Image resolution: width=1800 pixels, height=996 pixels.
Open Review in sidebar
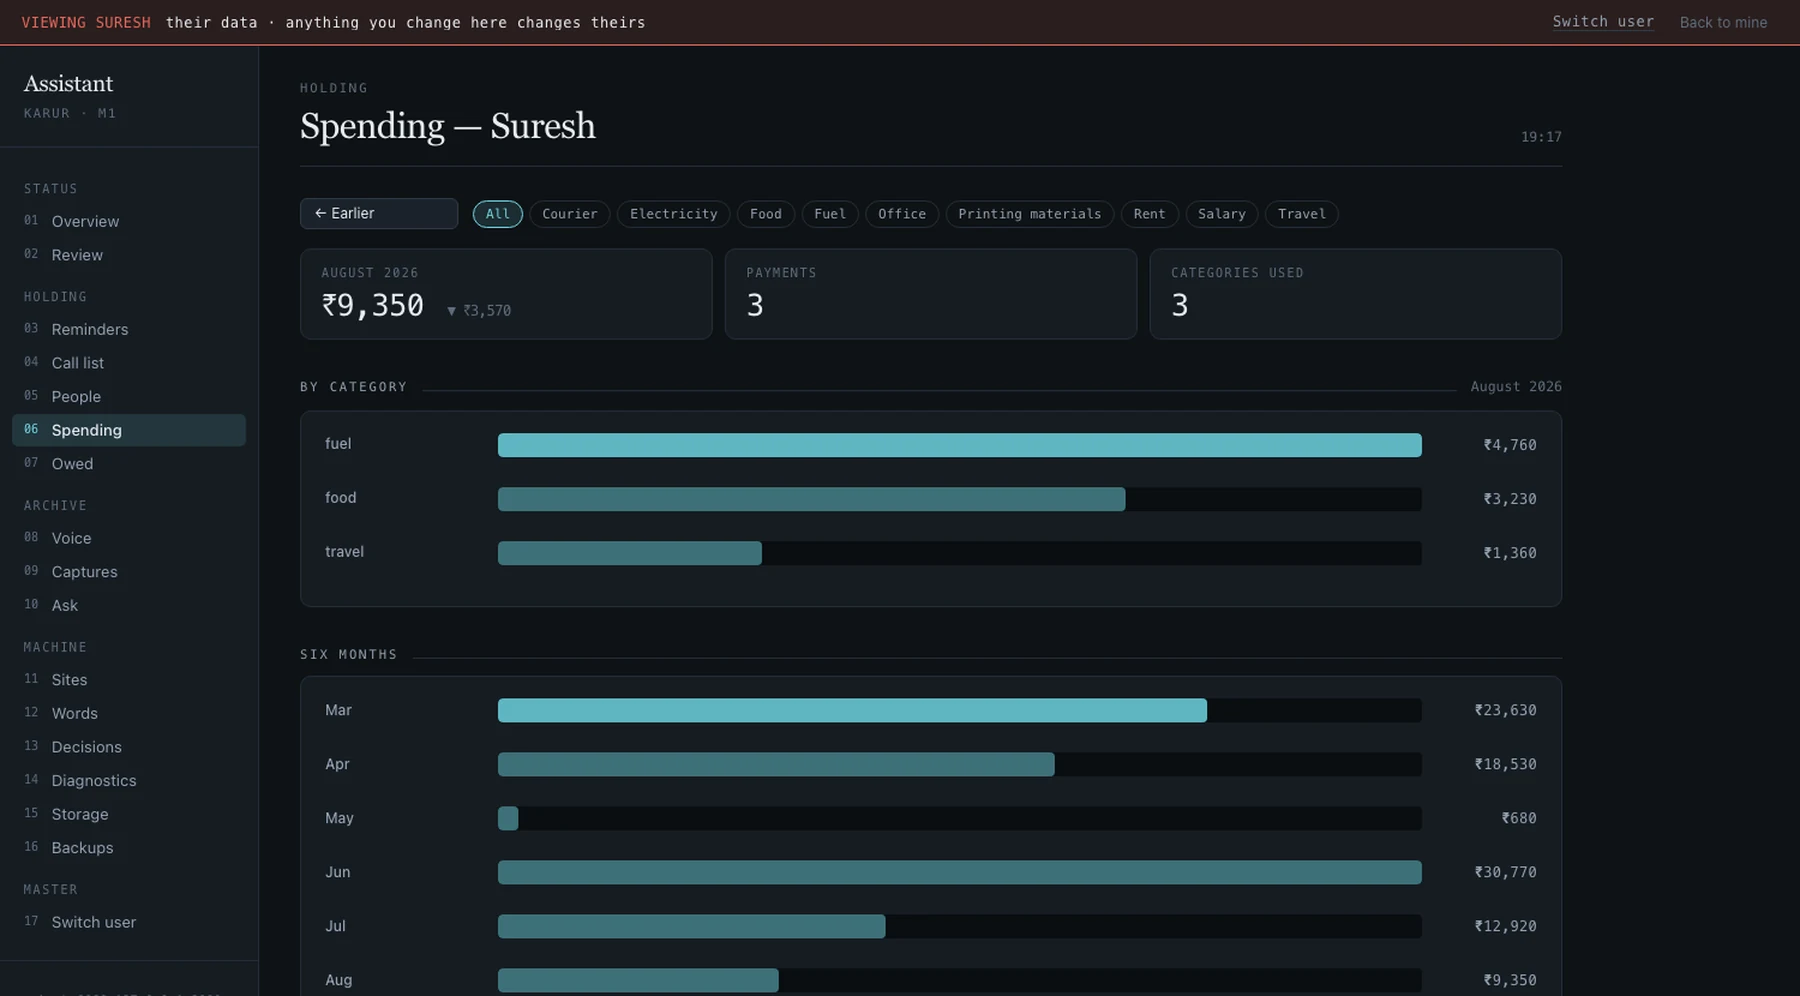pyautogui.click(x=129, y=255)
